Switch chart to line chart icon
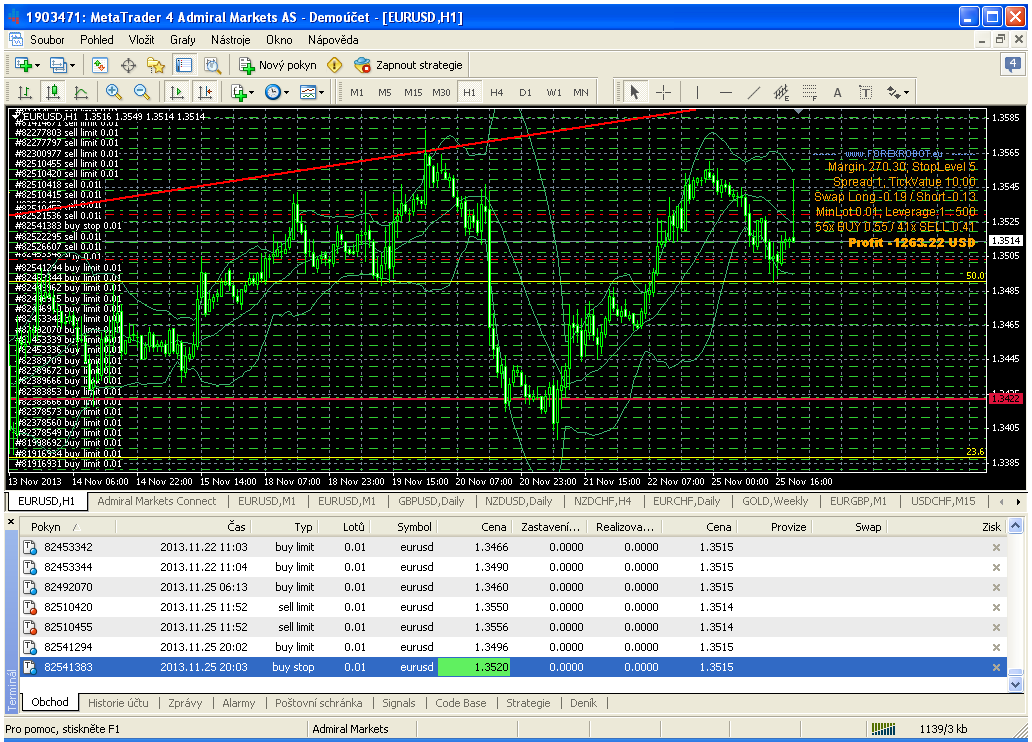1032x742 pixels. (x=81, y=93)
